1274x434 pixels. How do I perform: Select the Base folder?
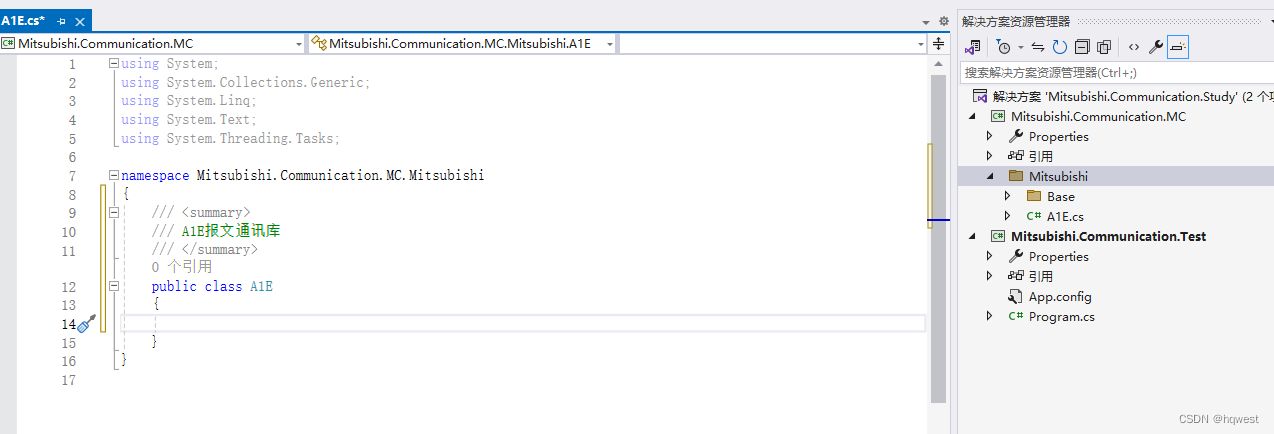point(1060,197)
